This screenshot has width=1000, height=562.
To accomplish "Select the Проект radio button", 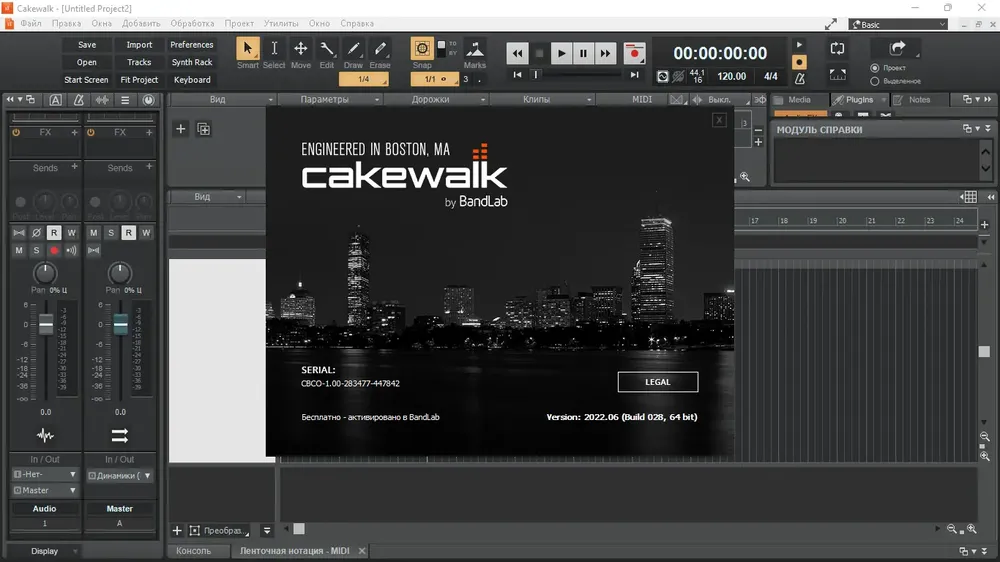I will click(x=874, y=68).
